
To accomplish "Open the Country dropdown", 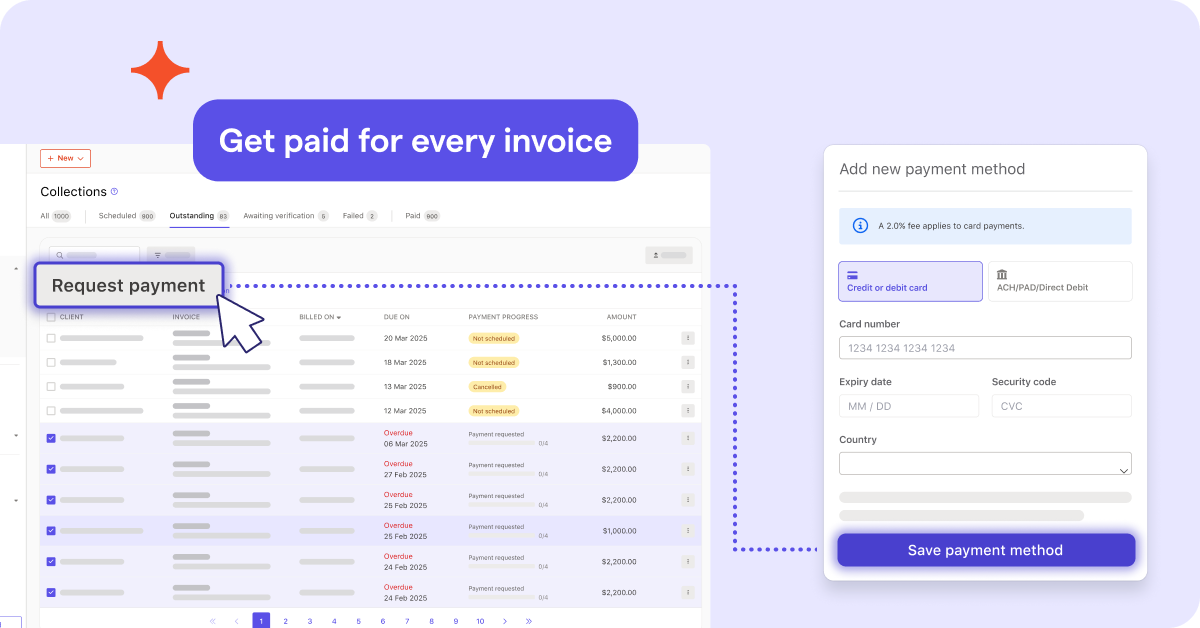I will click(x=985, y=464).
